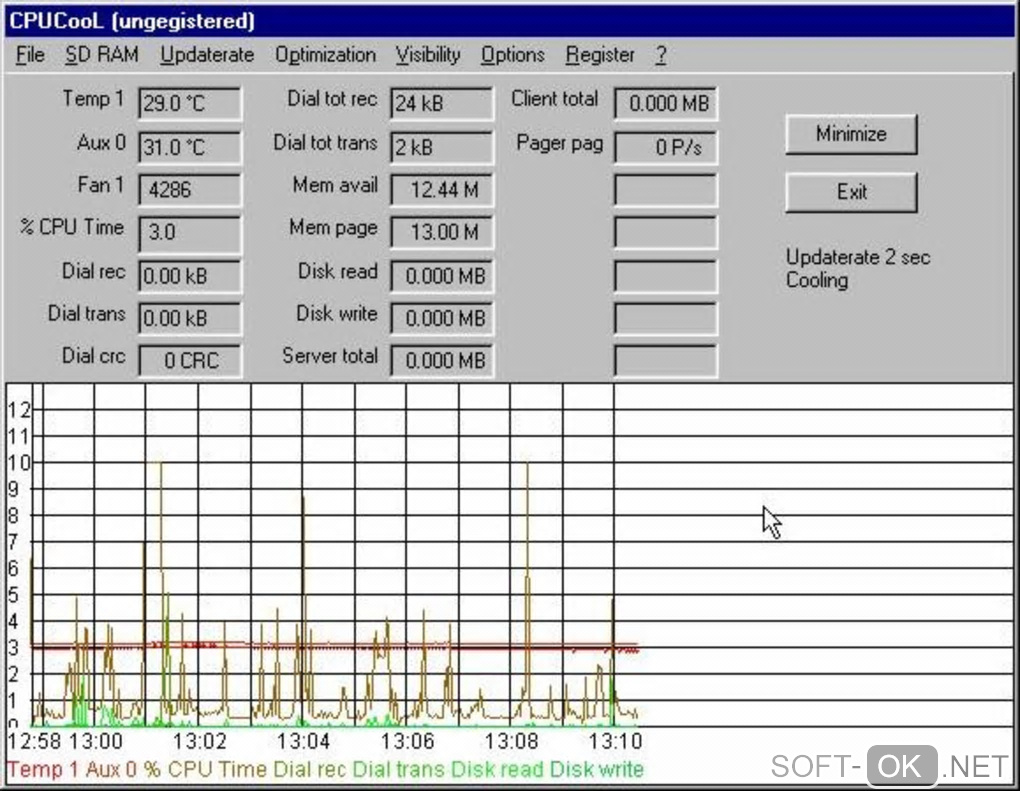Viewport: 1020px width, 791px height.
Task: Click the green Dial trans legend entry
Action: [x=398, y=770]
